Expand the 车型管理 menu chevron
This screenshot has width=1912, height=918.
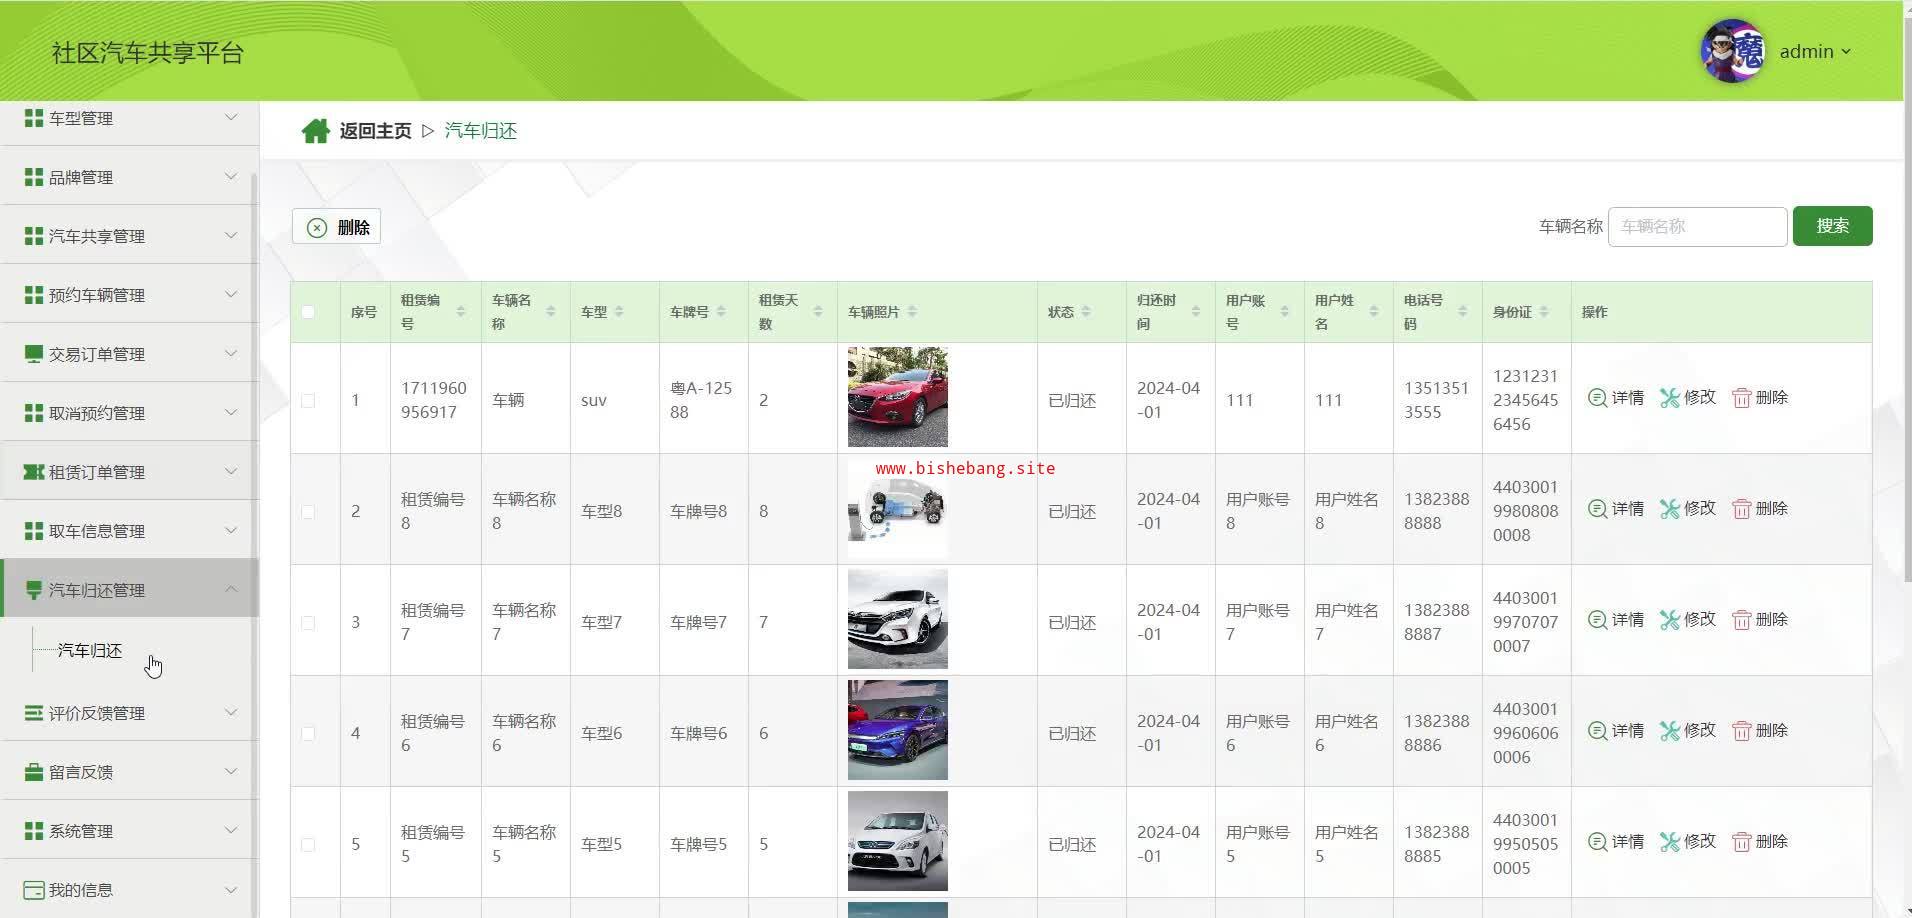tap(231, 118)
